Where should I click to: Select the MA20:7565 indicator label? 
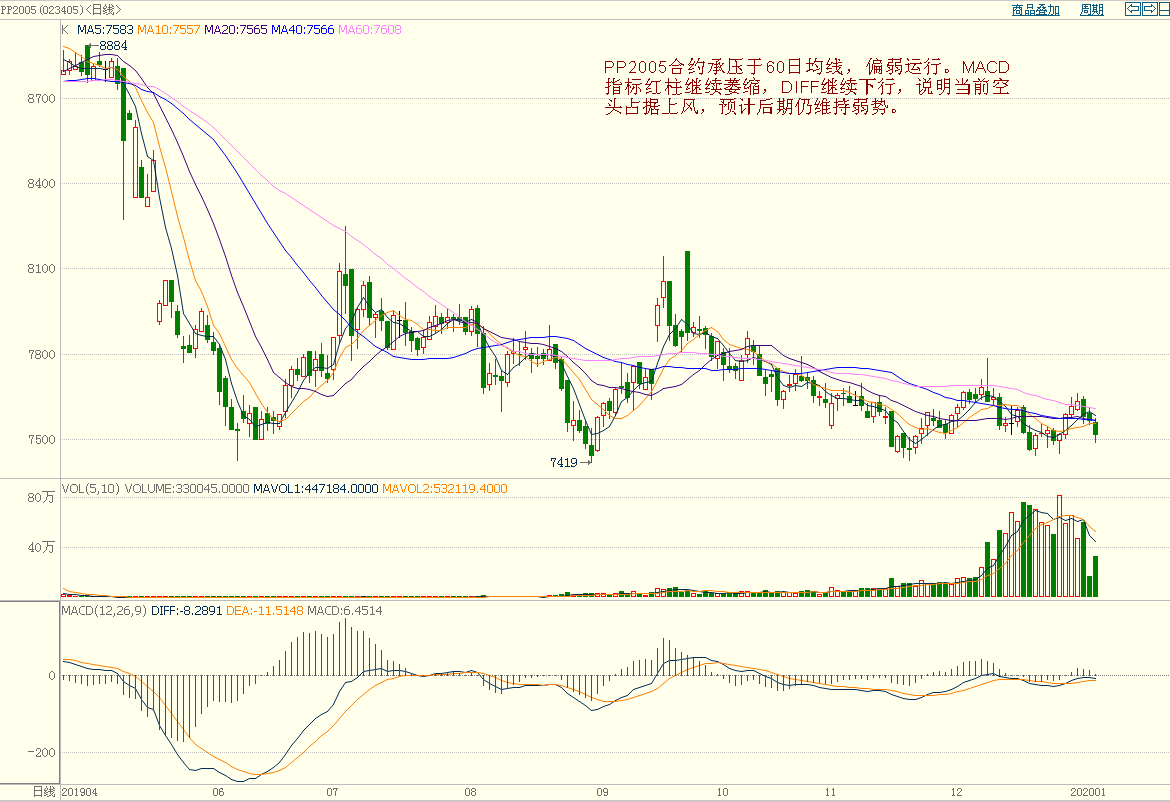(235, 30)
